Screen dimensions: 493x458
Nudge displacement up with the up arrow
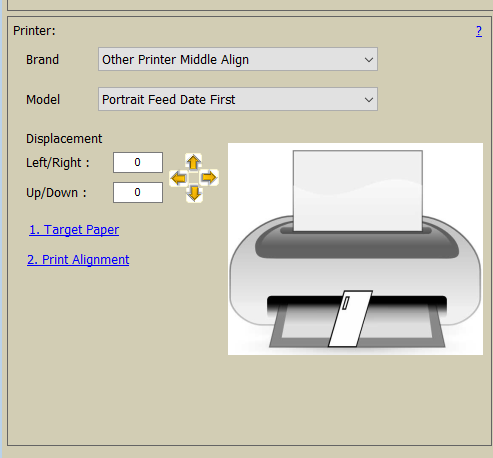194,162
